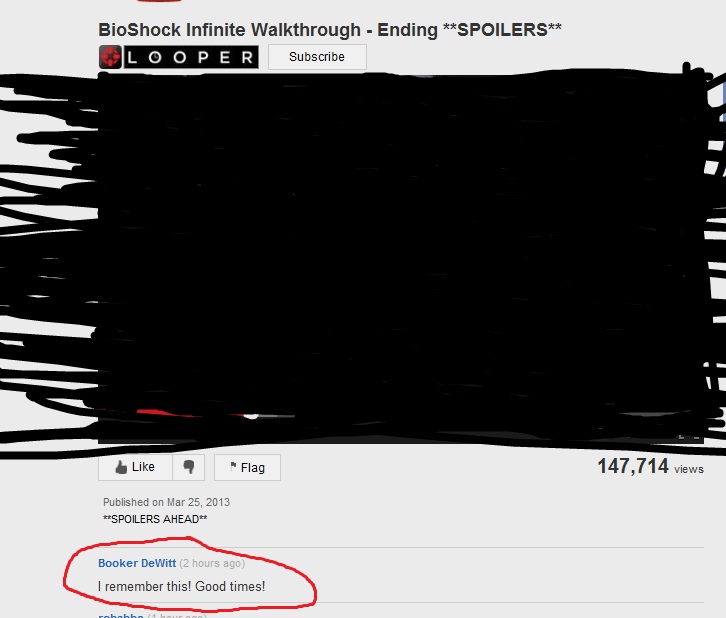Image resolution: width=726 pixels, height=618 pixels.
Task: Click the Published on Mar 25, 2013 text
Action: [x=166, y=502]
